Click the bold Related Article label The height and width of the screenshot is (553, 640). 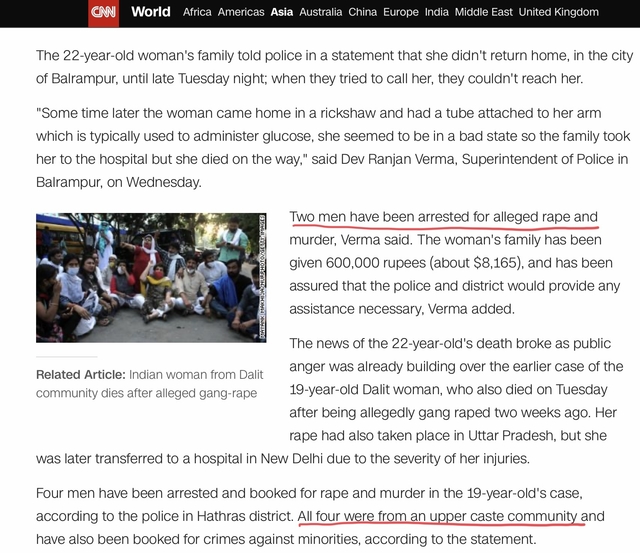(80, 374)
